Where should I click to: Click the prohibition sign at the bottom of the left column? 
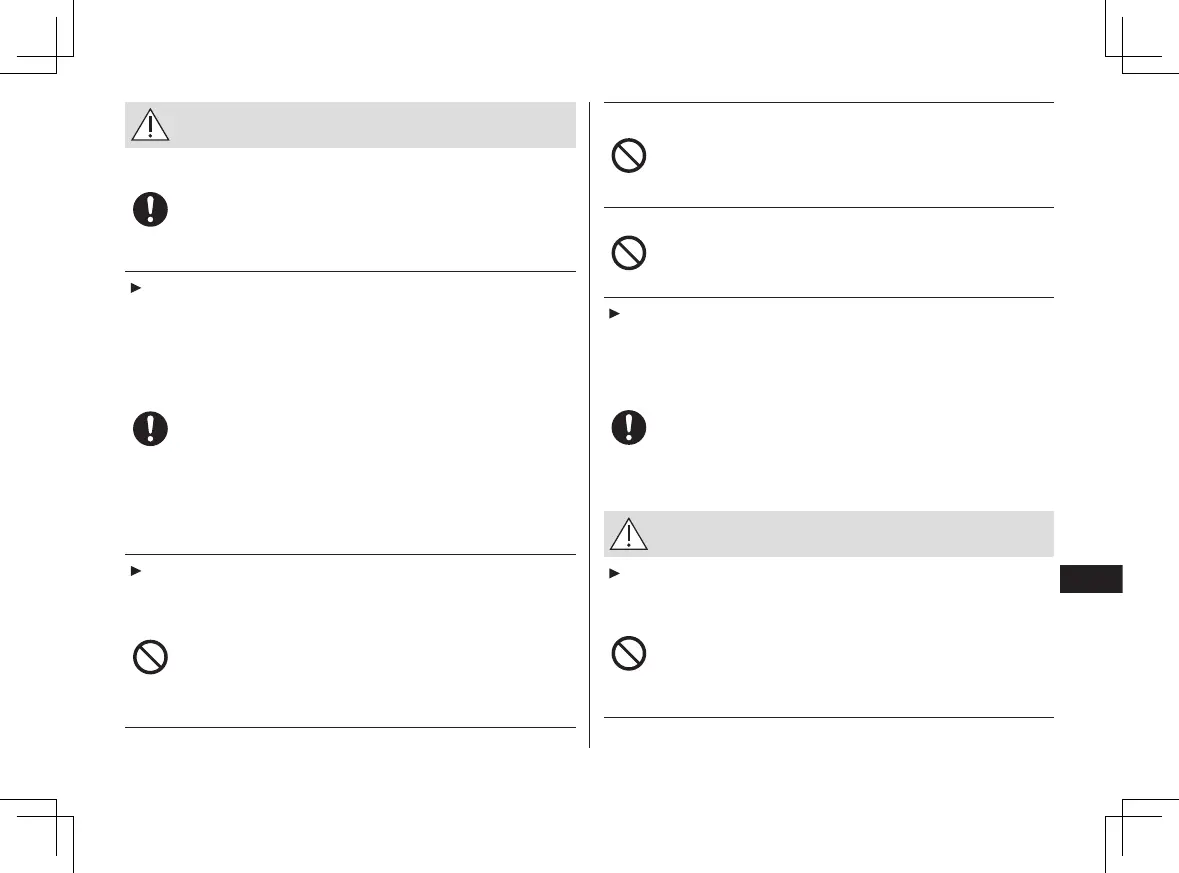150,657
